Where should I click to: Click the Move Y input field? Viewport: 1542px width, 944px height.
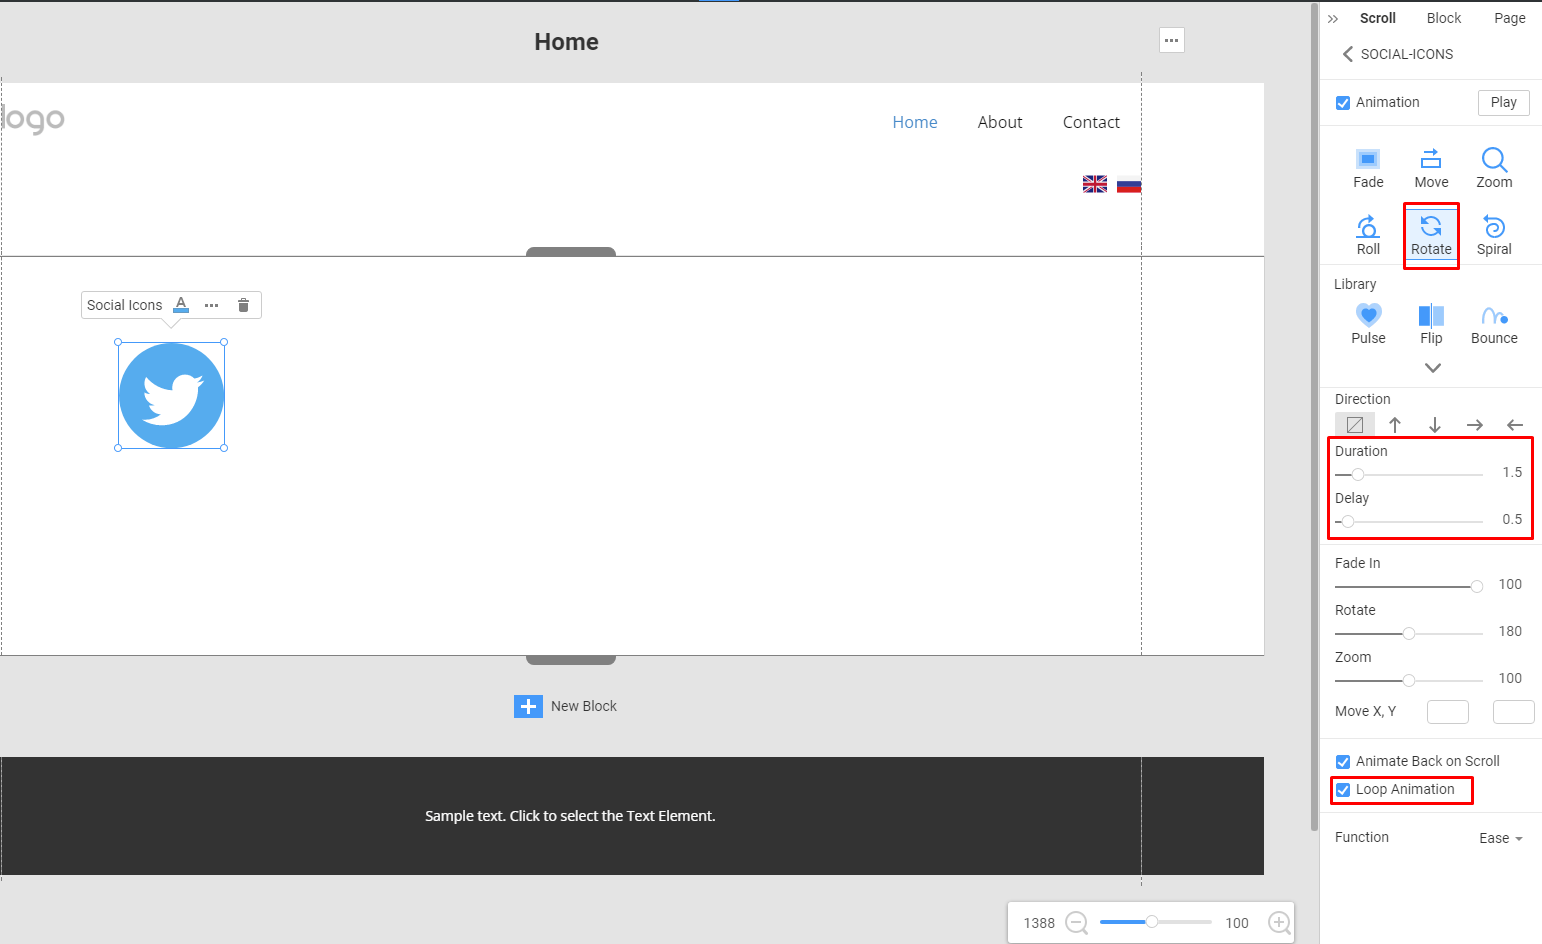(1513, 712)
